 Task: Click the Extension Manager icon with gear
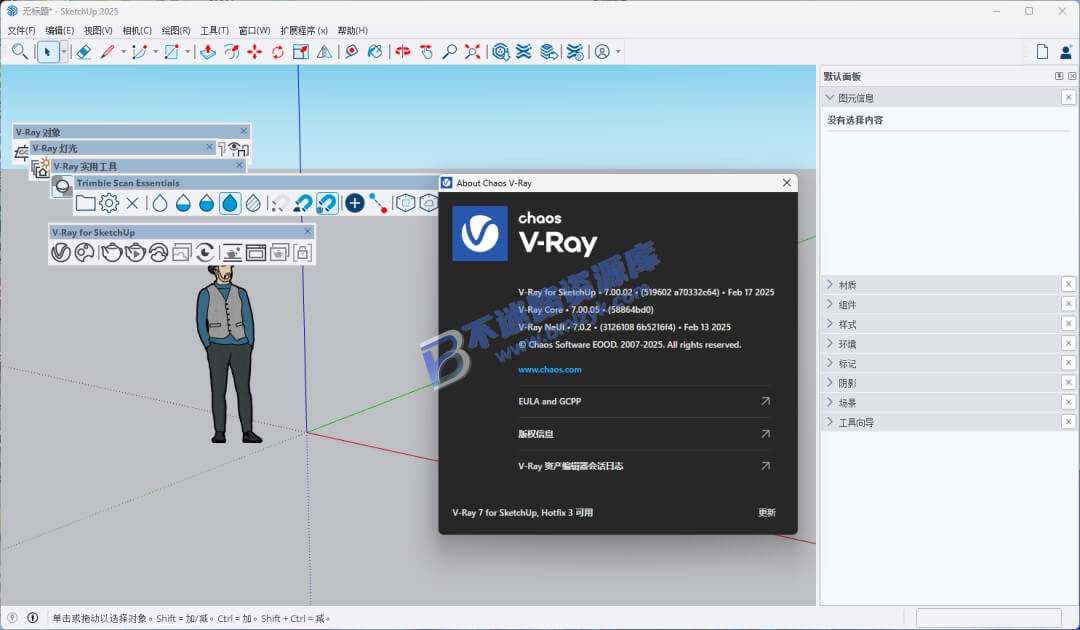(x=575, y=52)
